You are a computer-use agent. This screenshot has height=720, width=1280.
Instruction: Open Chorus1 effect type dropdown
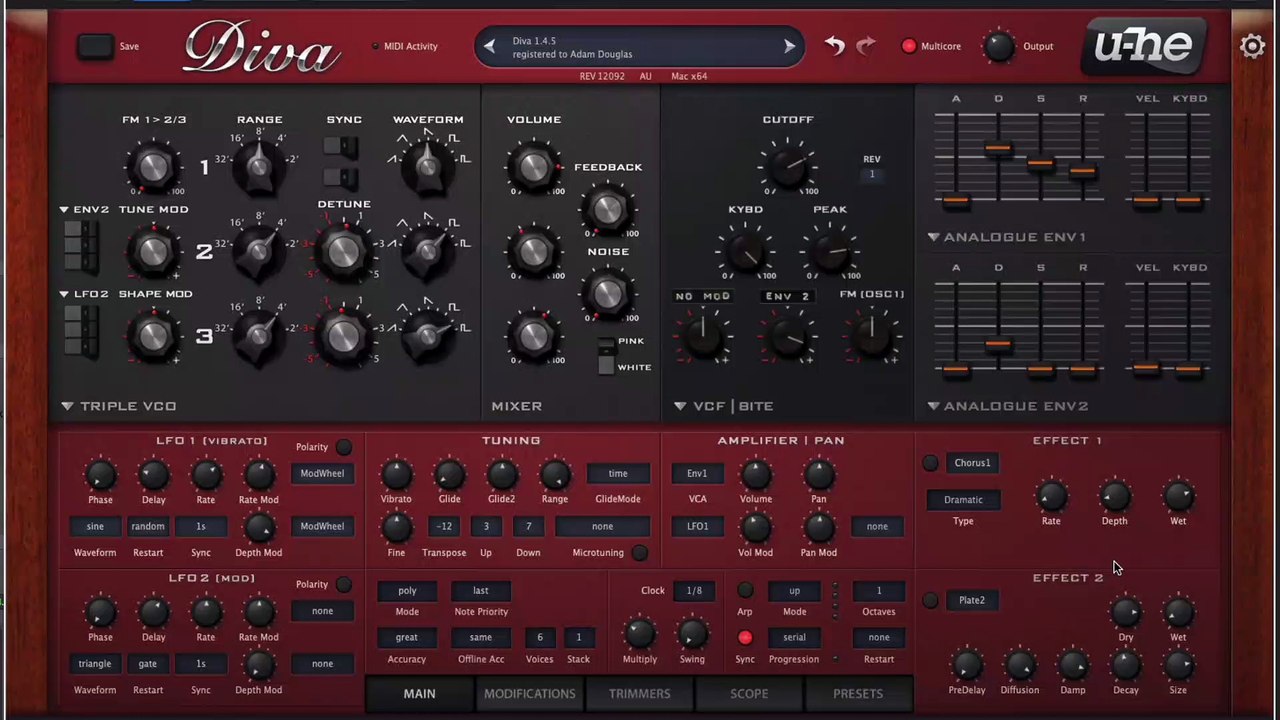click(972, 463)
